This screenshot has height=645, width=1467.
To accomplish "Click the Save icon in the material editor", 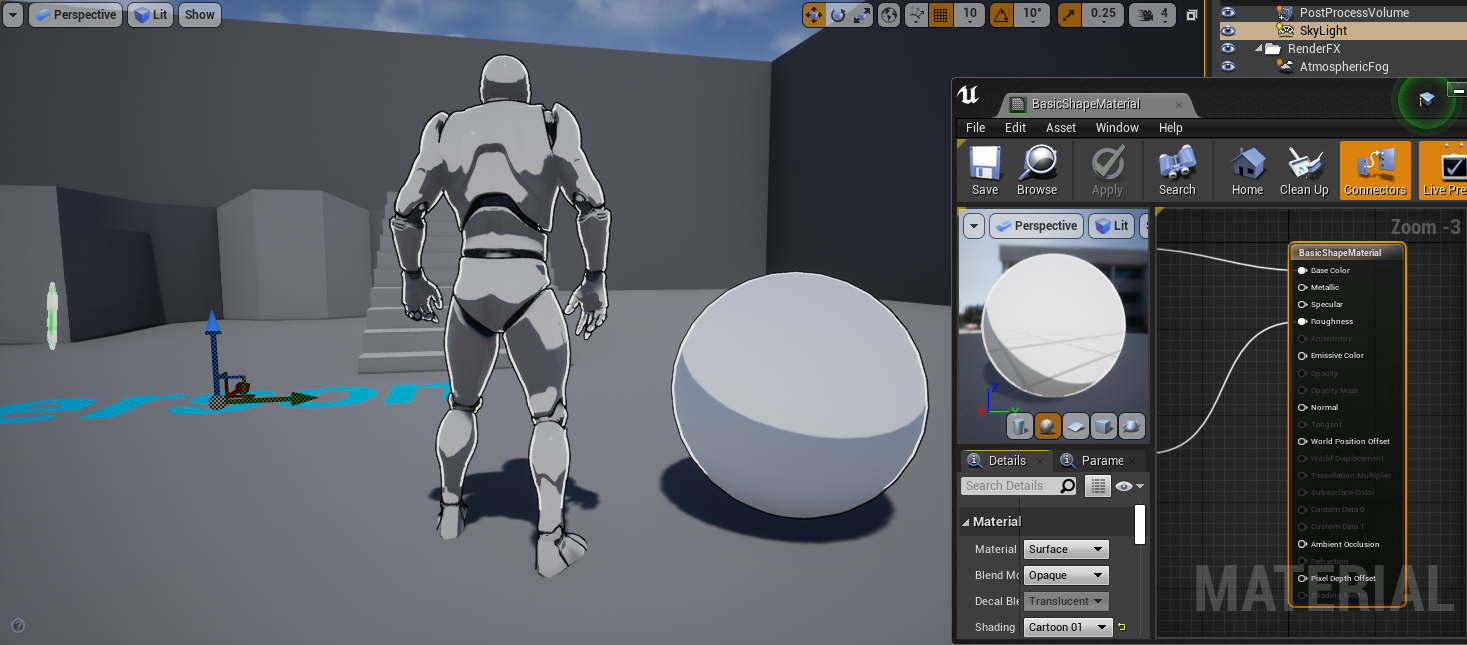I will click(x=983, y=170).
